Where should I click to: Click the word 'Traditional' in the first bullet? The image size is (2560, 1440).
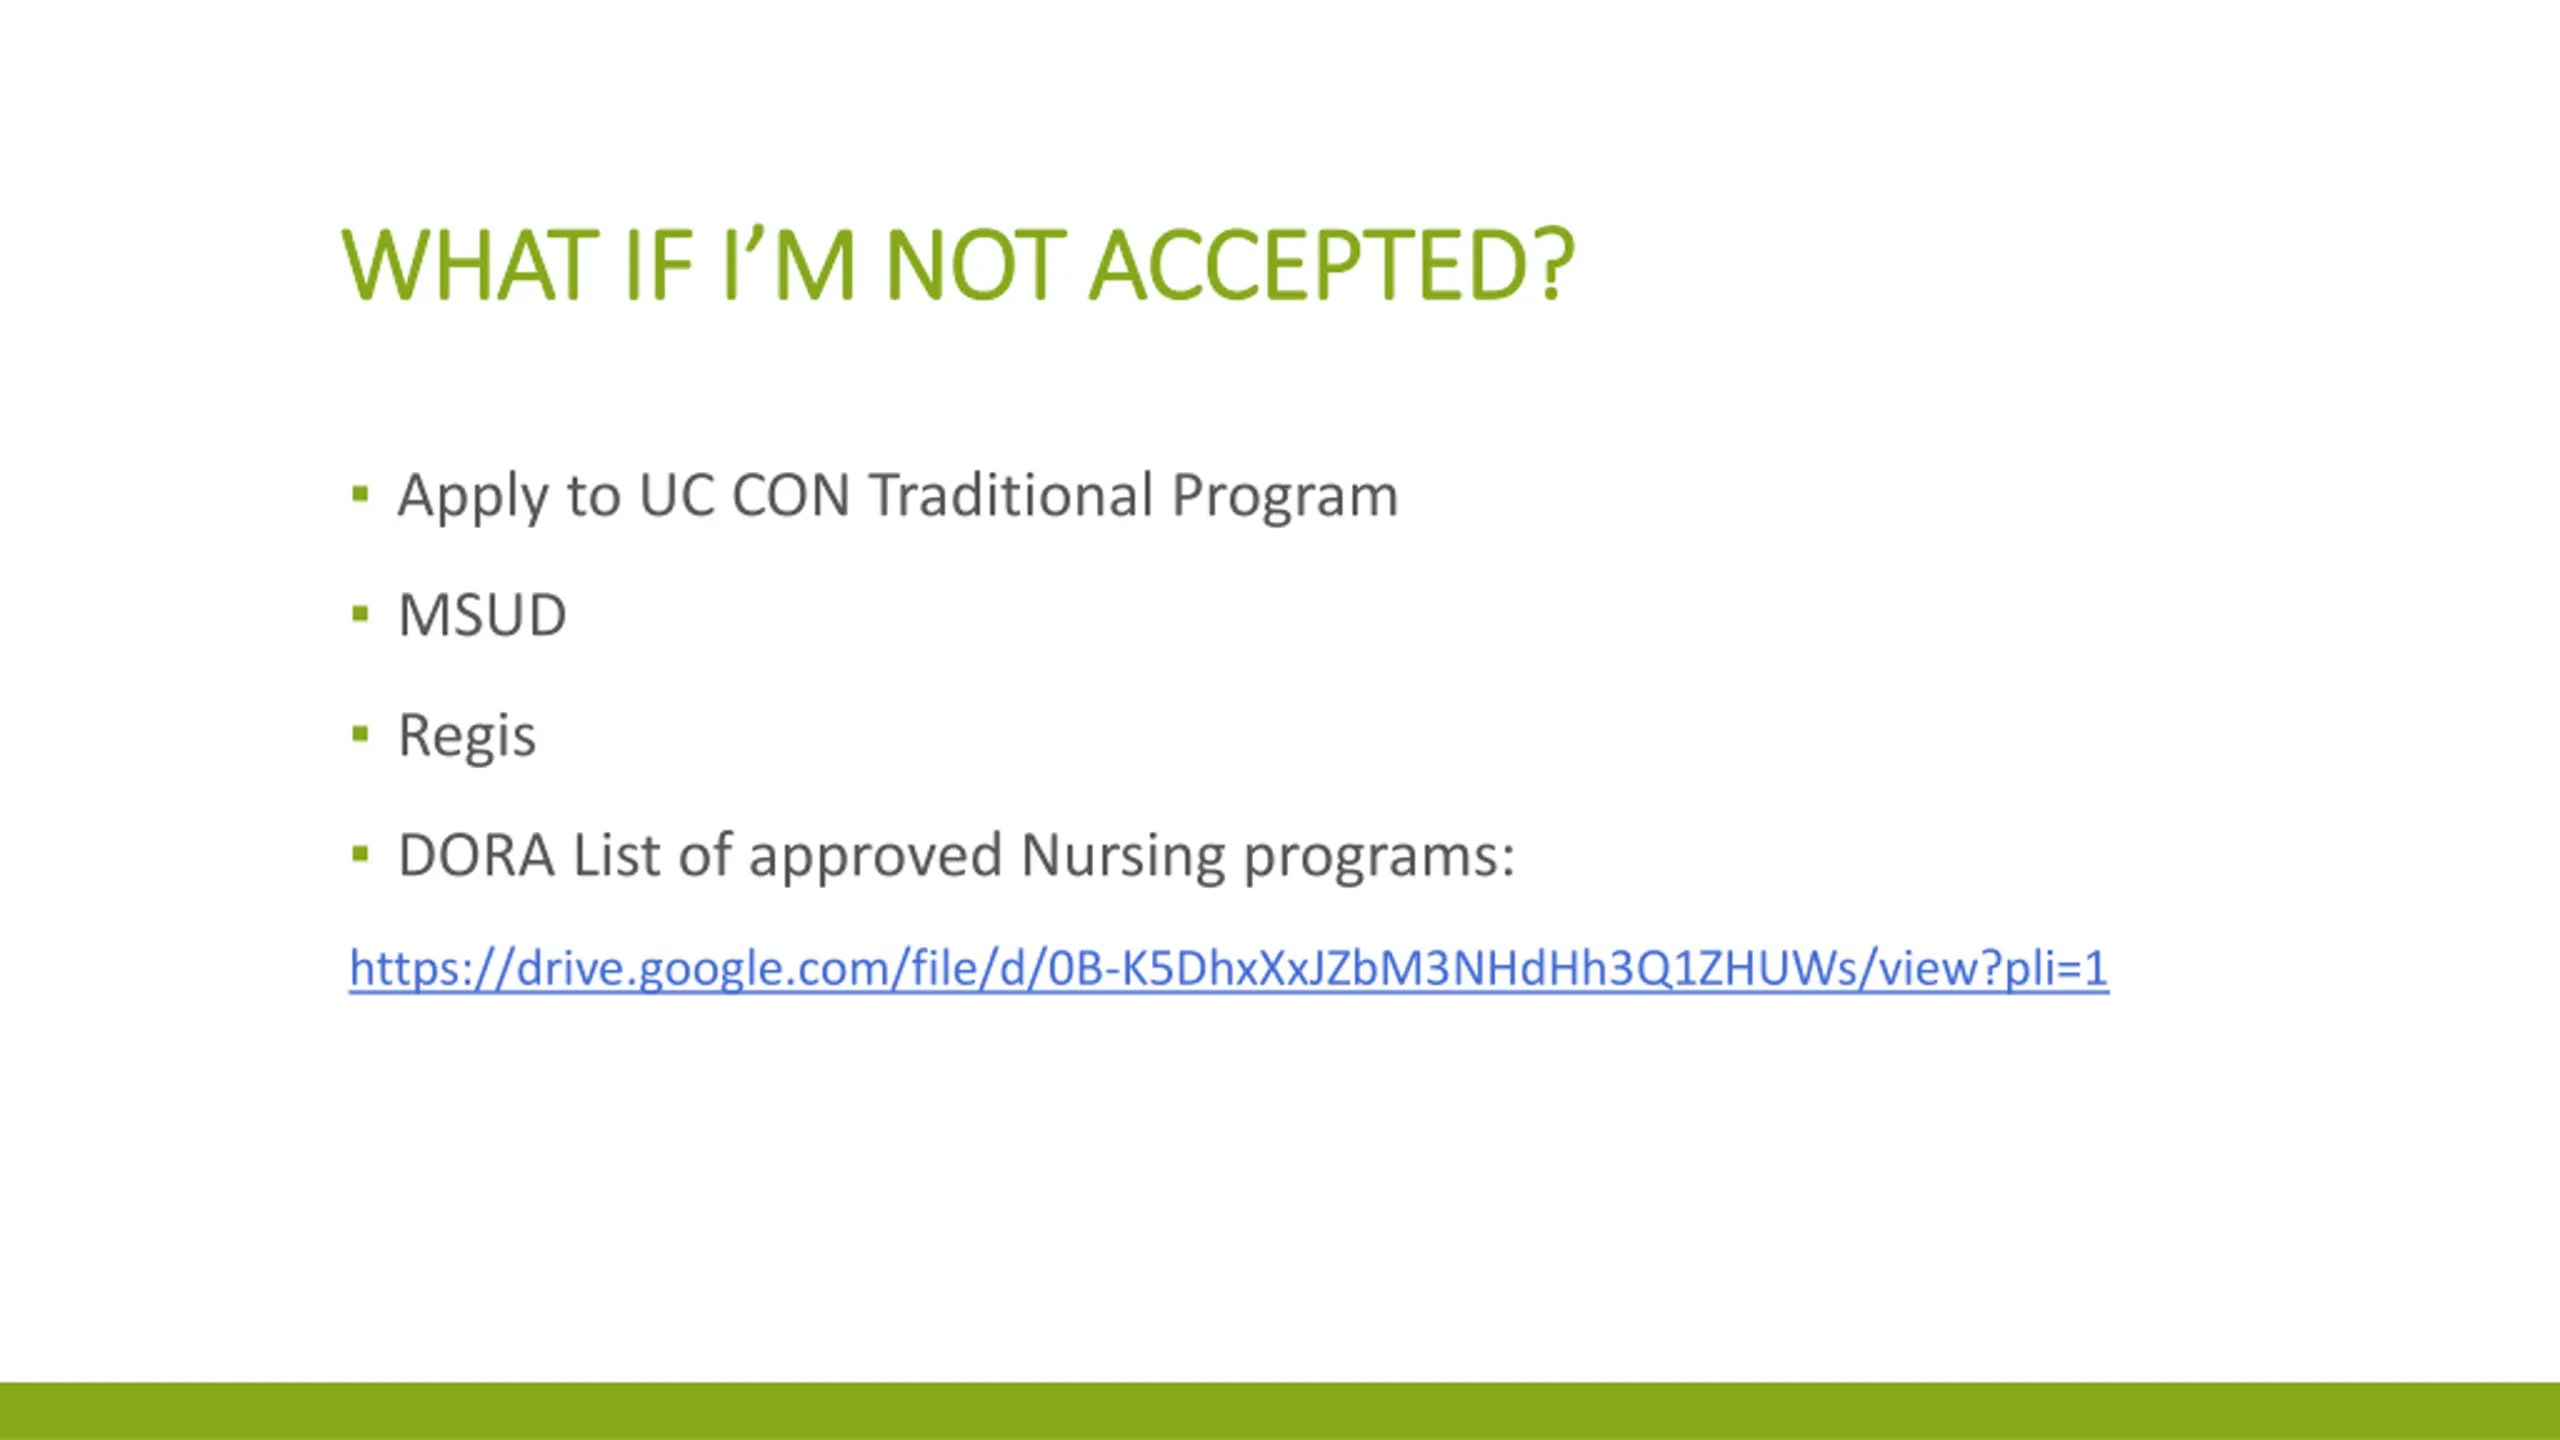tap(1011, 495)
